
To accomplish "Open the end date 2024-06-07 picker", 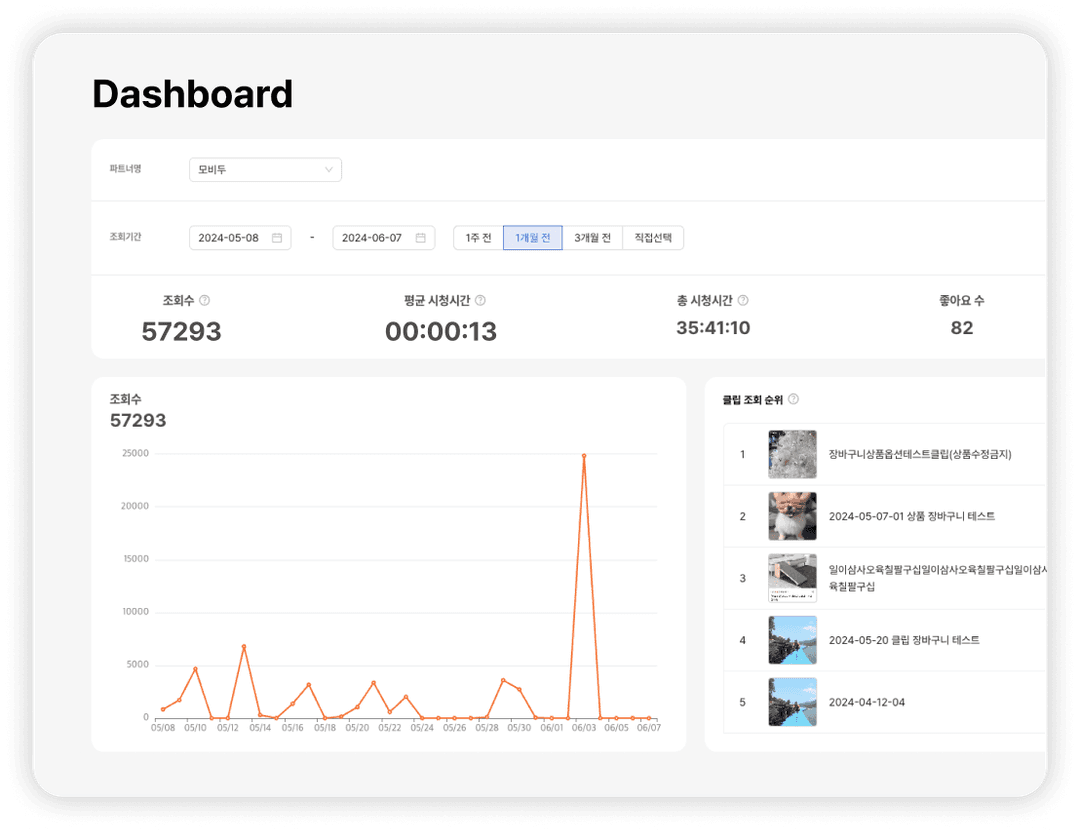I will (383, 237).
